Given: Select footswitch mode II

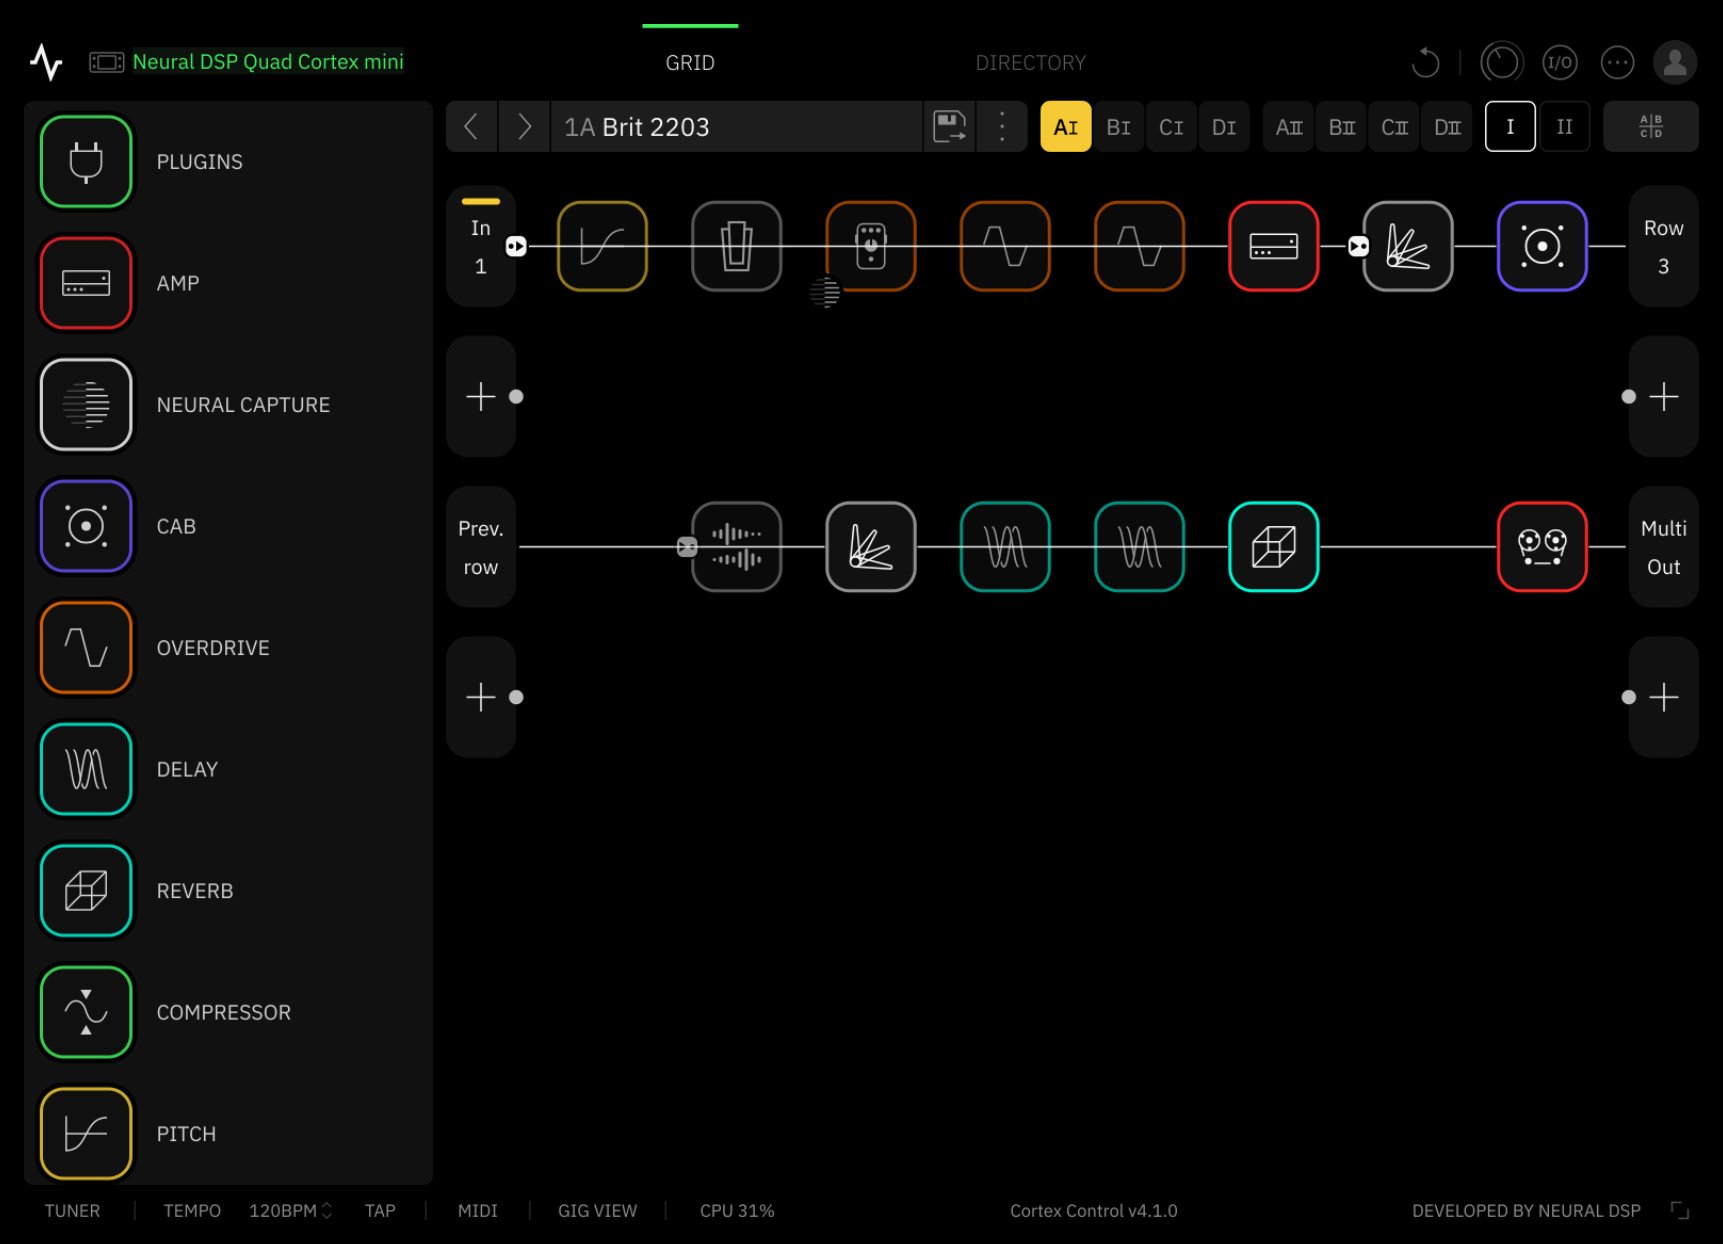Looking at the screenshot, I should 1564,127.
